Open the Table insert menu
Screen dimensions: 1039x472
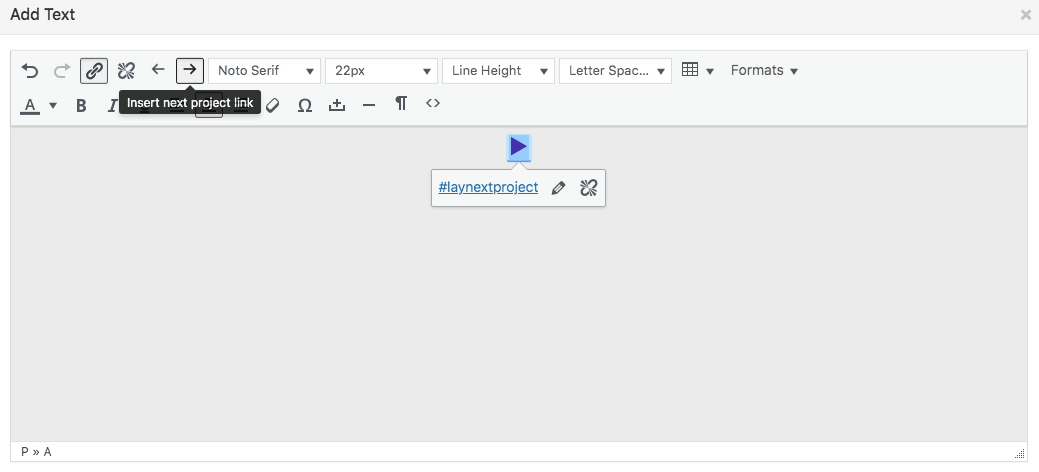697,71
